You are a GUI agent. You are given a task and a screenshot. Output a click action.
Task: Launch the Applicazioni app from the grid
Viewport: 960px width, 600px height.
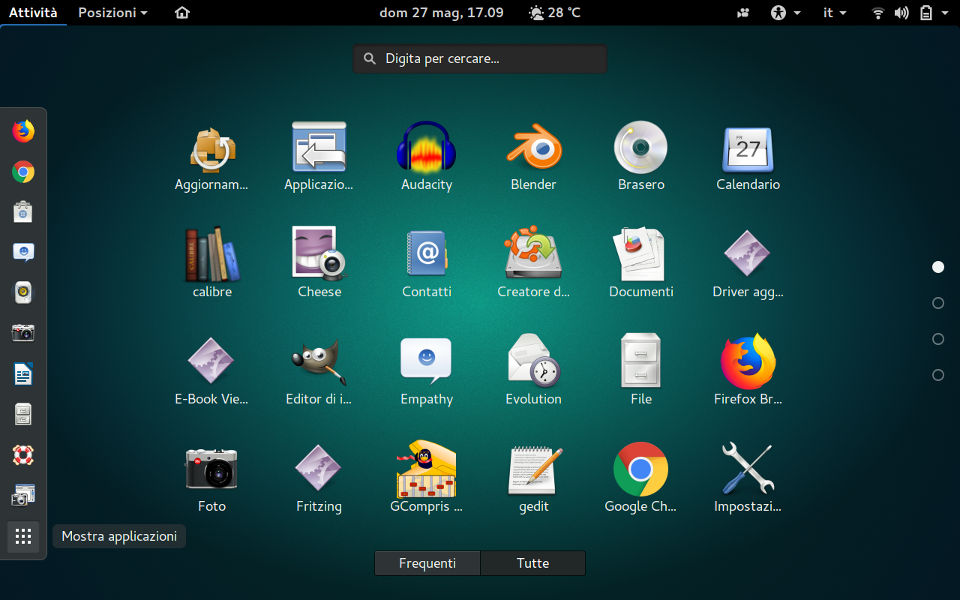click(x=319, y=158)
